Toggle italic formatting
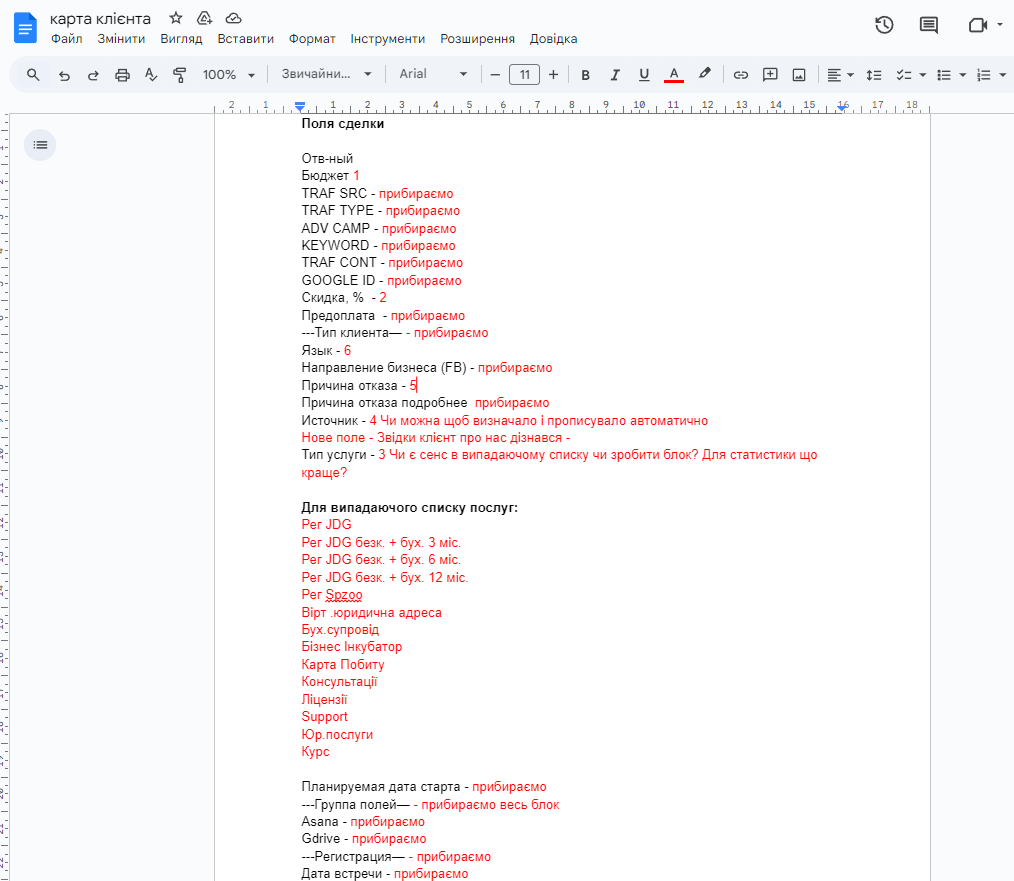 pos(615,75)
